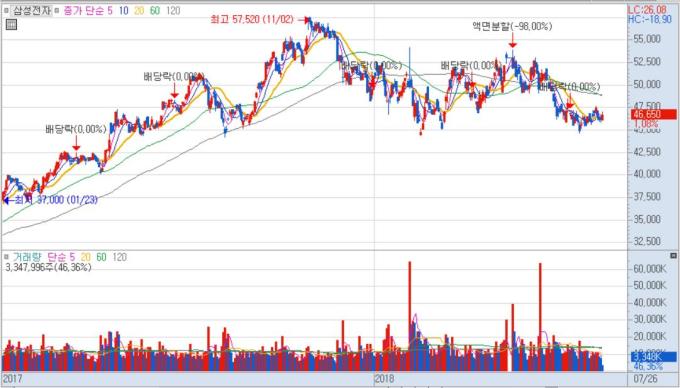Click the 2017 label on time axis
Screen dimensions: 680x388
coord(12,379)
